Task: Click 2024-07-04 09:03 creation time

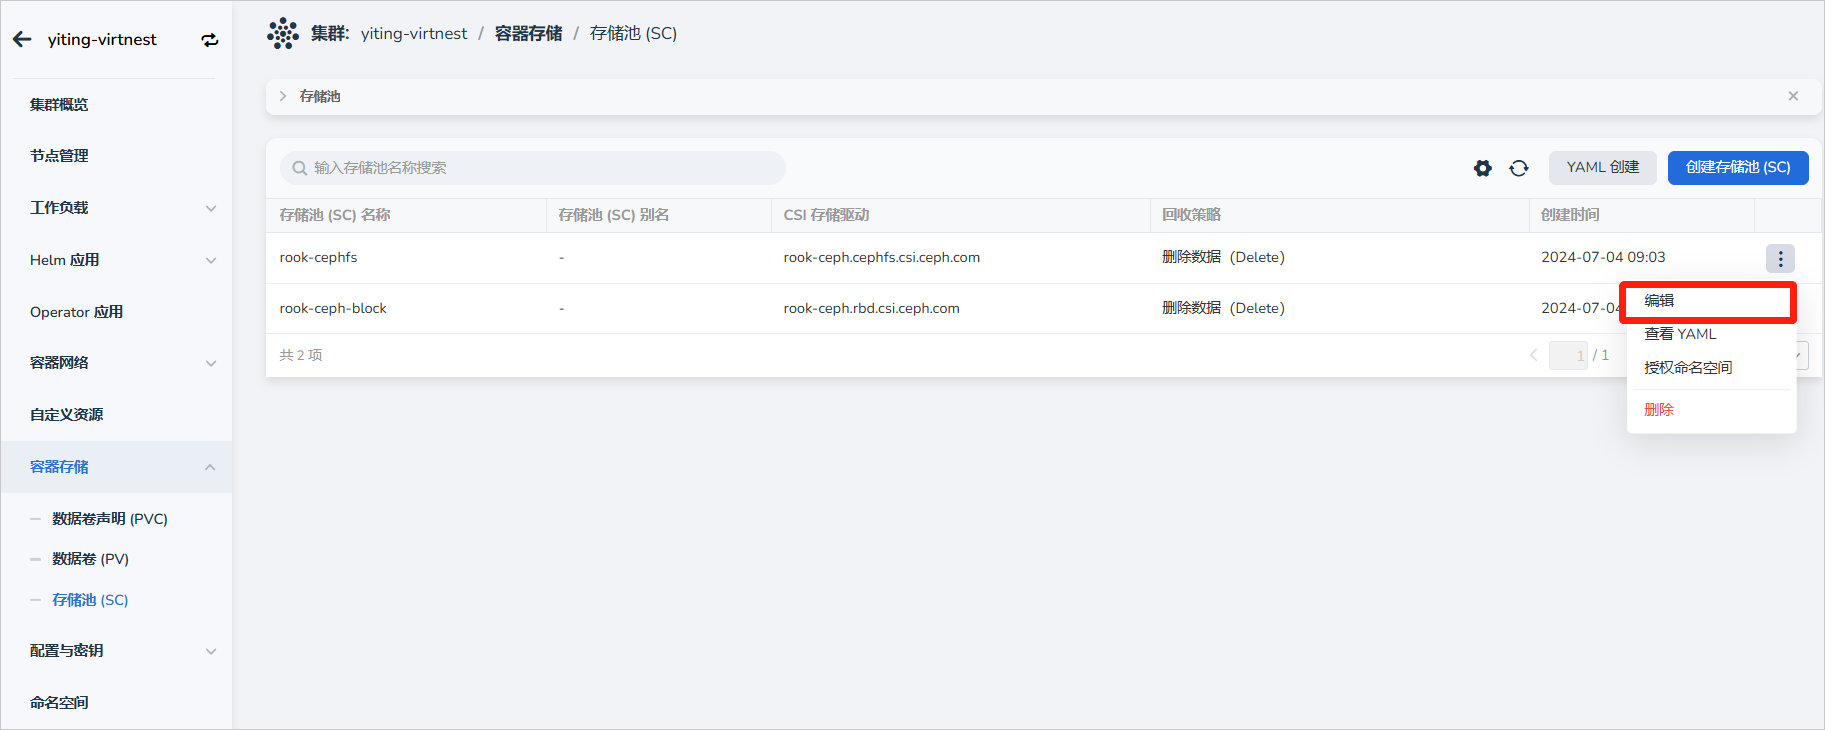Action: (1603, 257)
